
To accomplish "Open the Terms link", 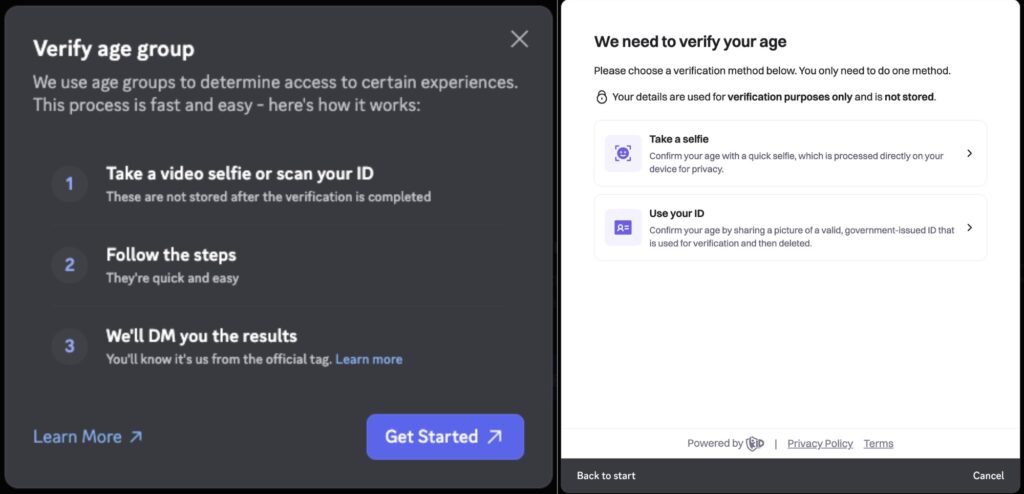I will (x=878, y=443).
